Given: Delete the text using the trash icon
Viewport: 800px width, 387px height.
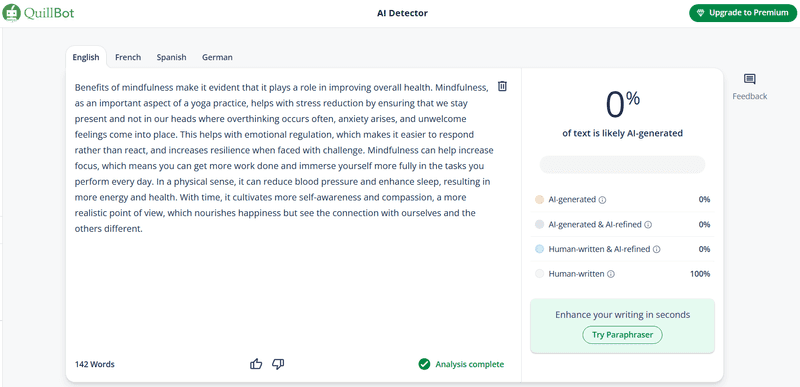Looking at the screenshot, I should tap(502, 86).
